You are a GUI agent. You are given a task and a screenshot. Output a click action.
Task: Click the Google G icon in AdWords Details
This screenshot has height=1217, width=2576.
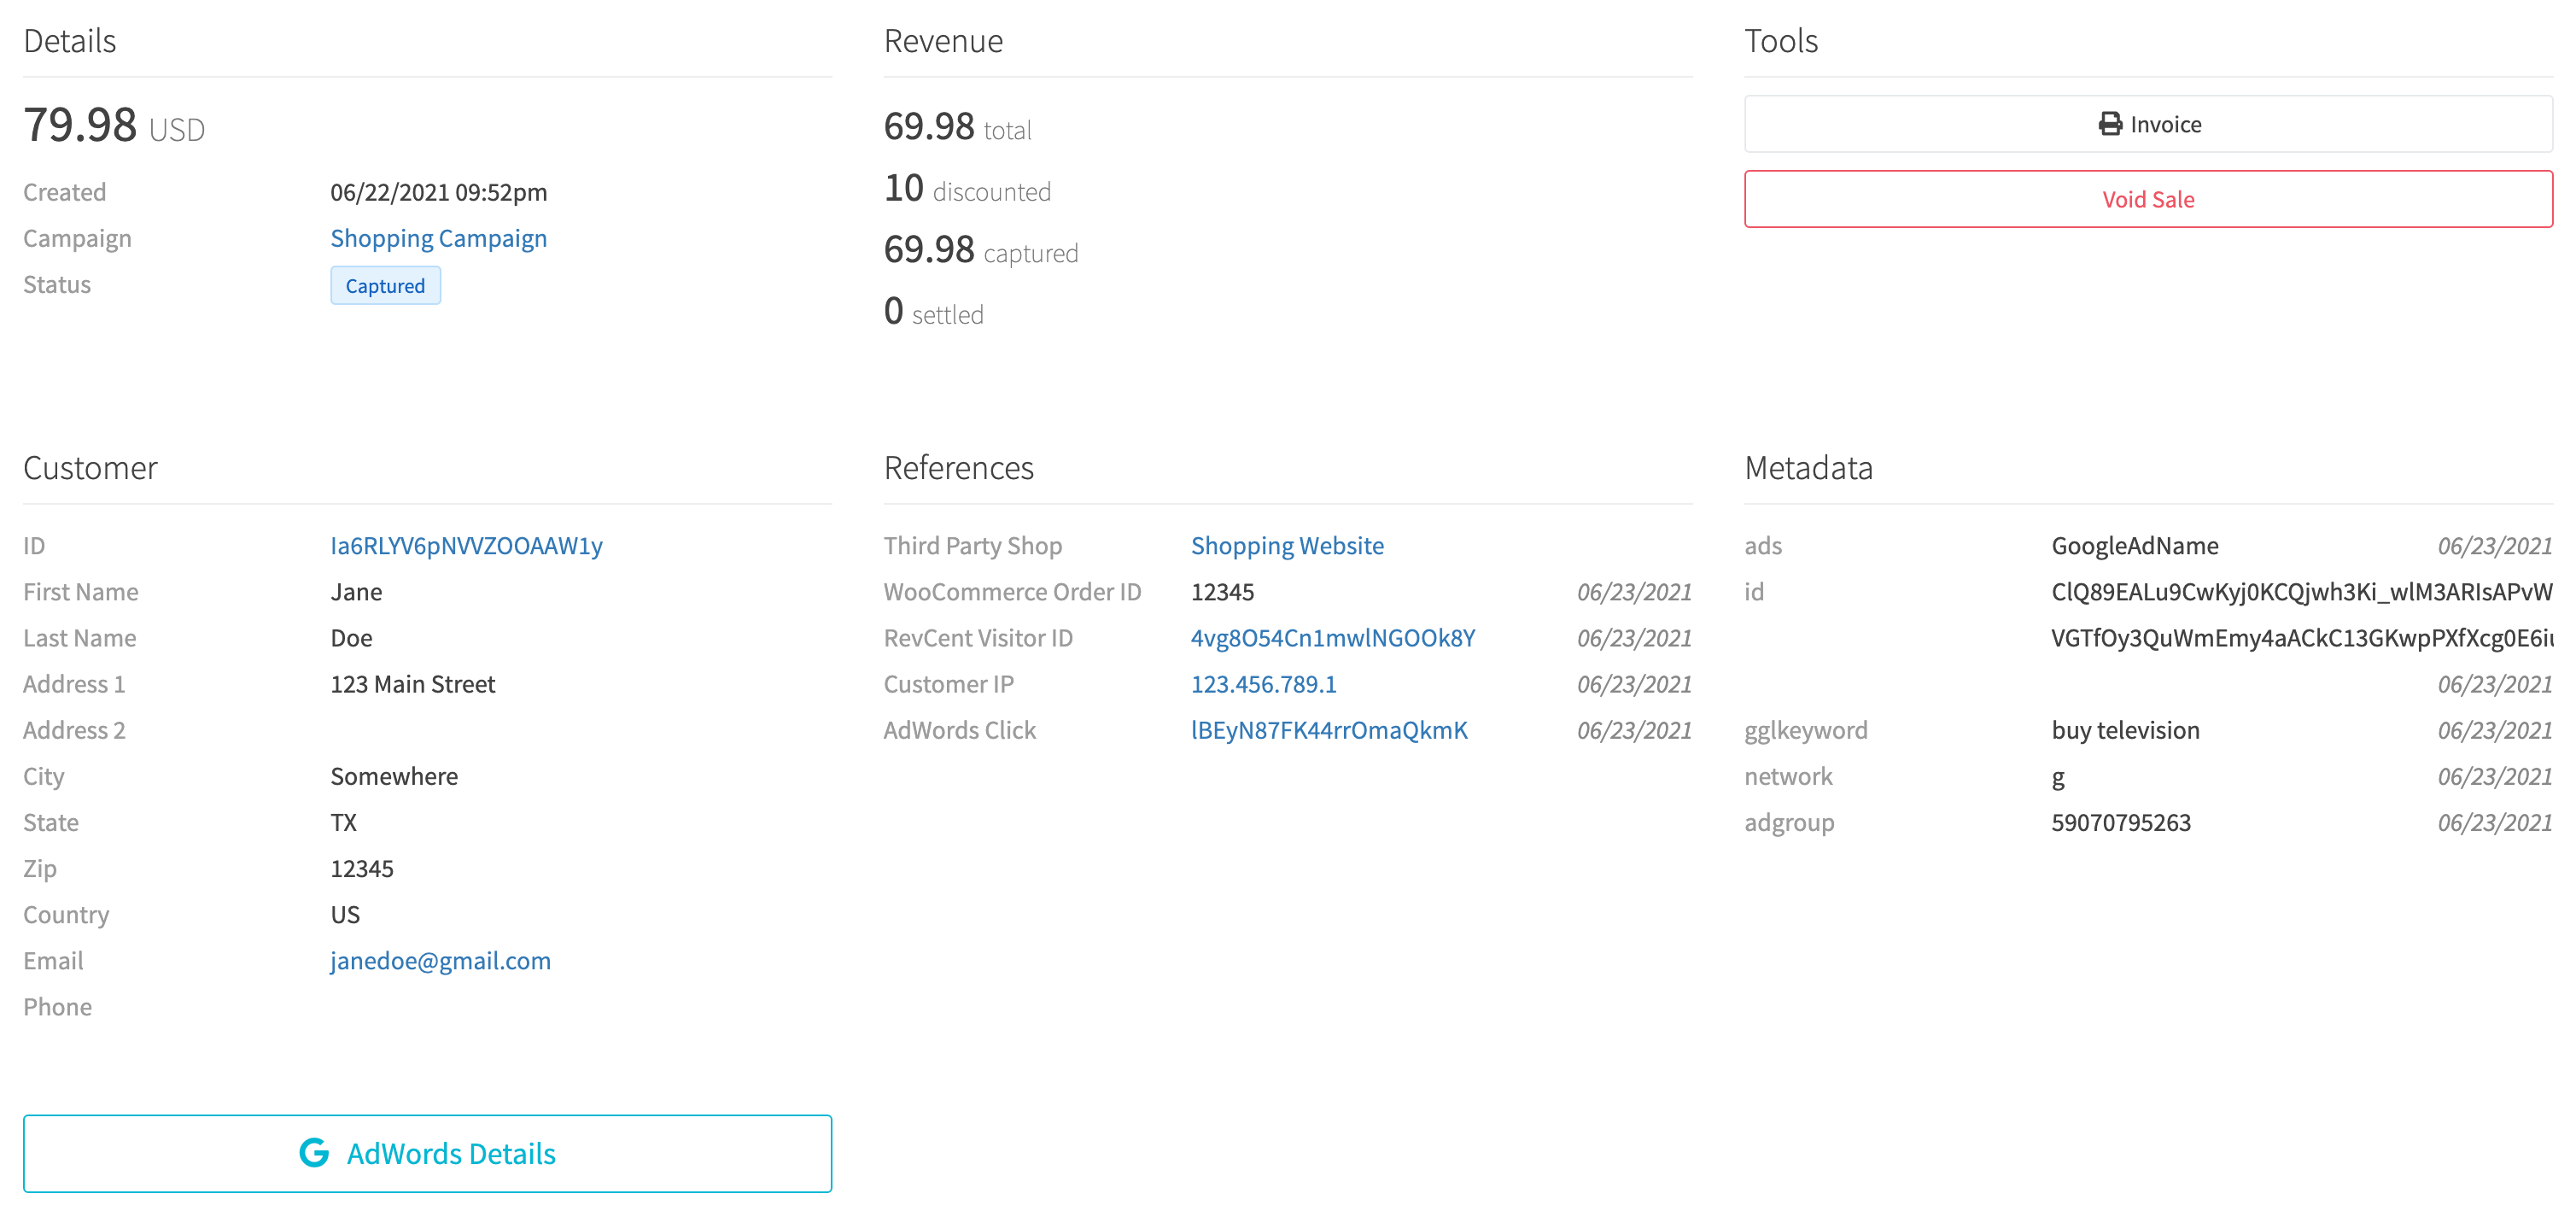click(314, 1153)
